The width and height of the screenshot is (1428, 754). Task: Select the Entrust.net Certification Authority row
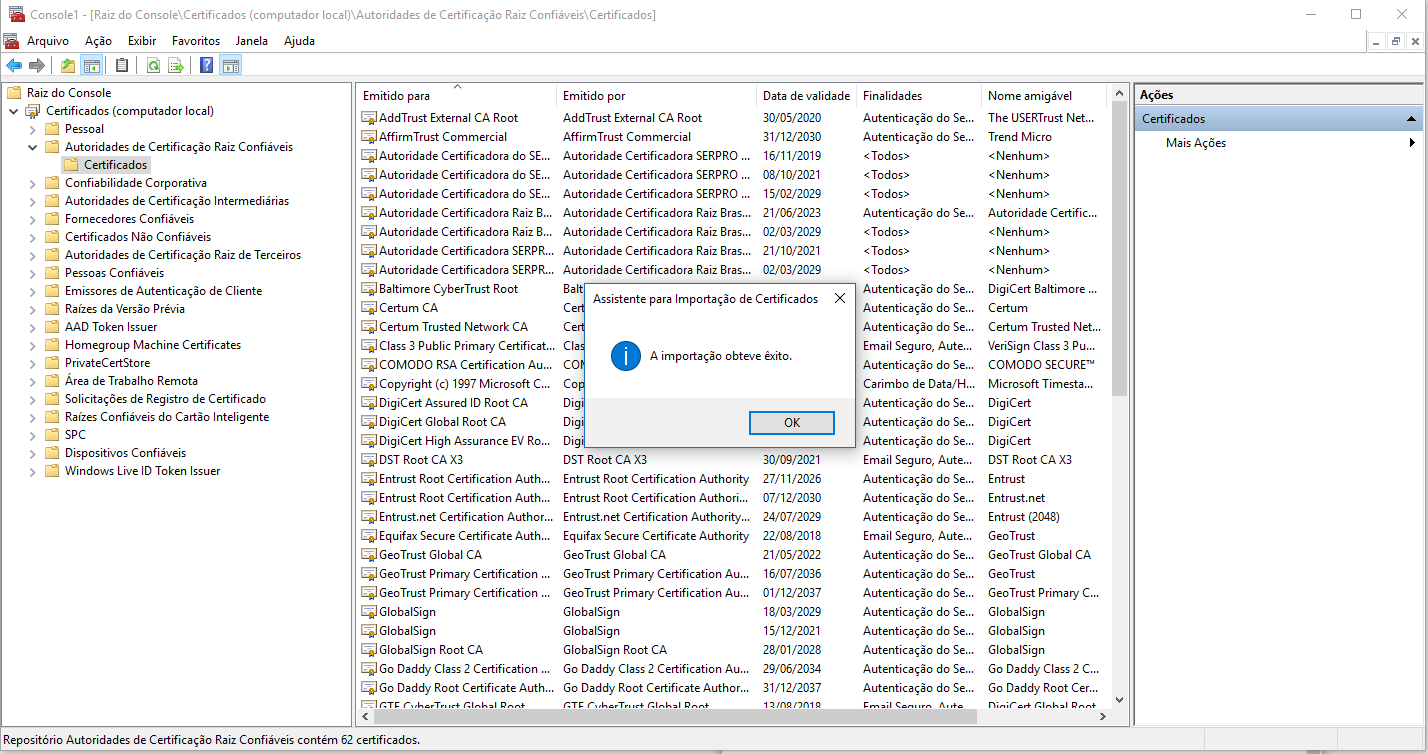click(x=733, y=517)
